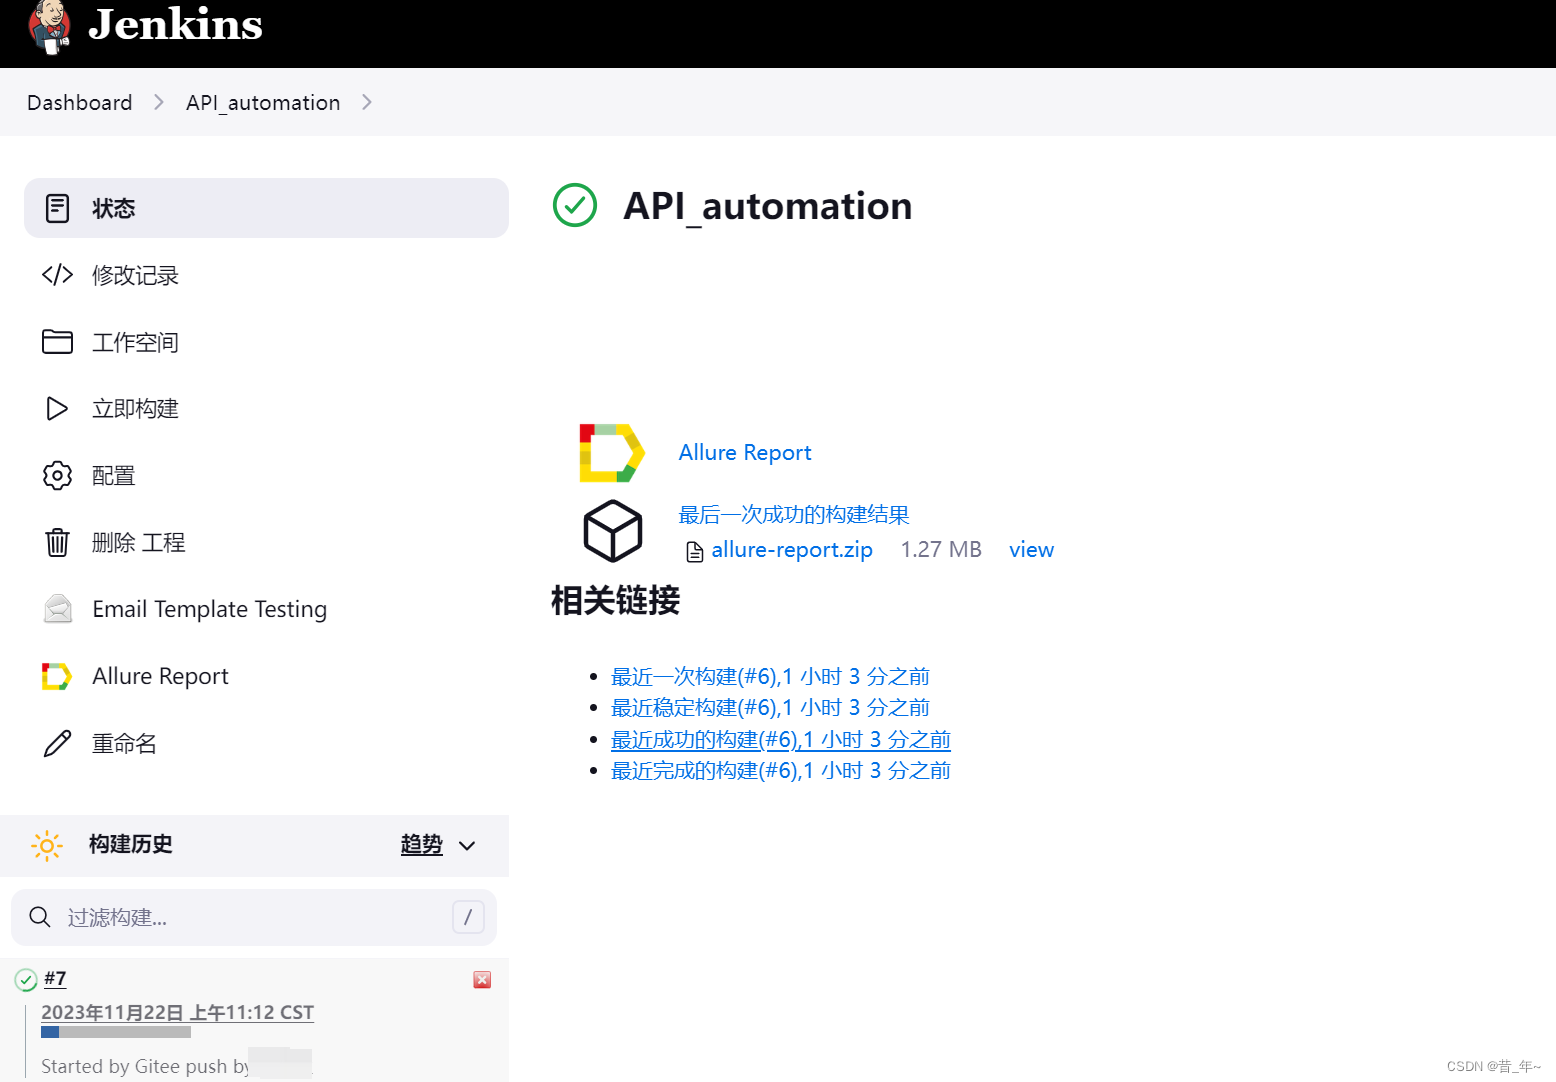Click the 趋势 trend link text
Screen dimensions: 1556x1082
[x=421, y=845]
